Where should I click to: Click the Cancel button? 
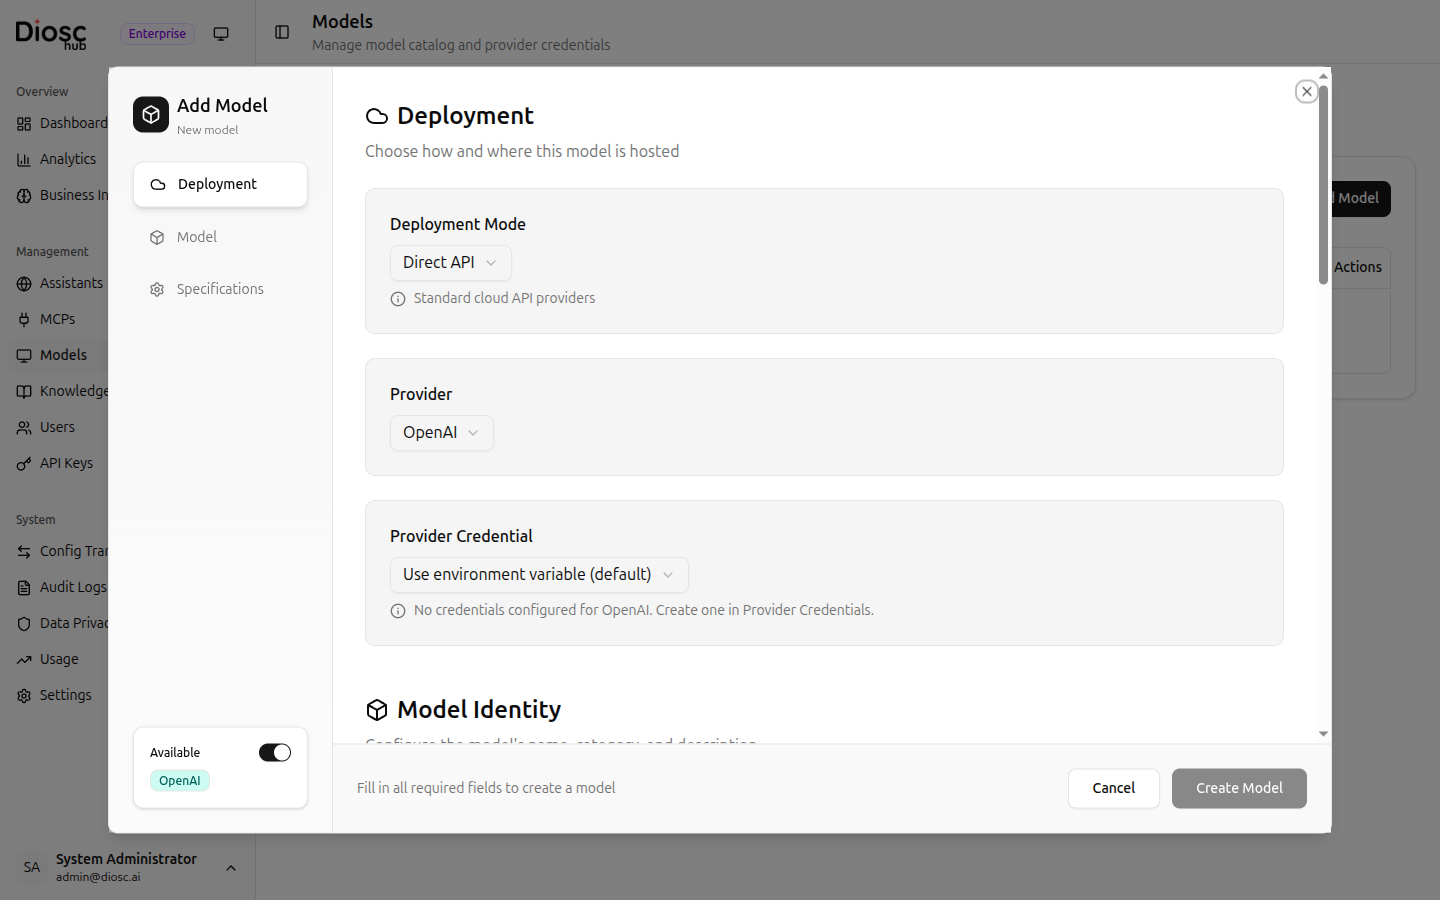pos(1113,789)
